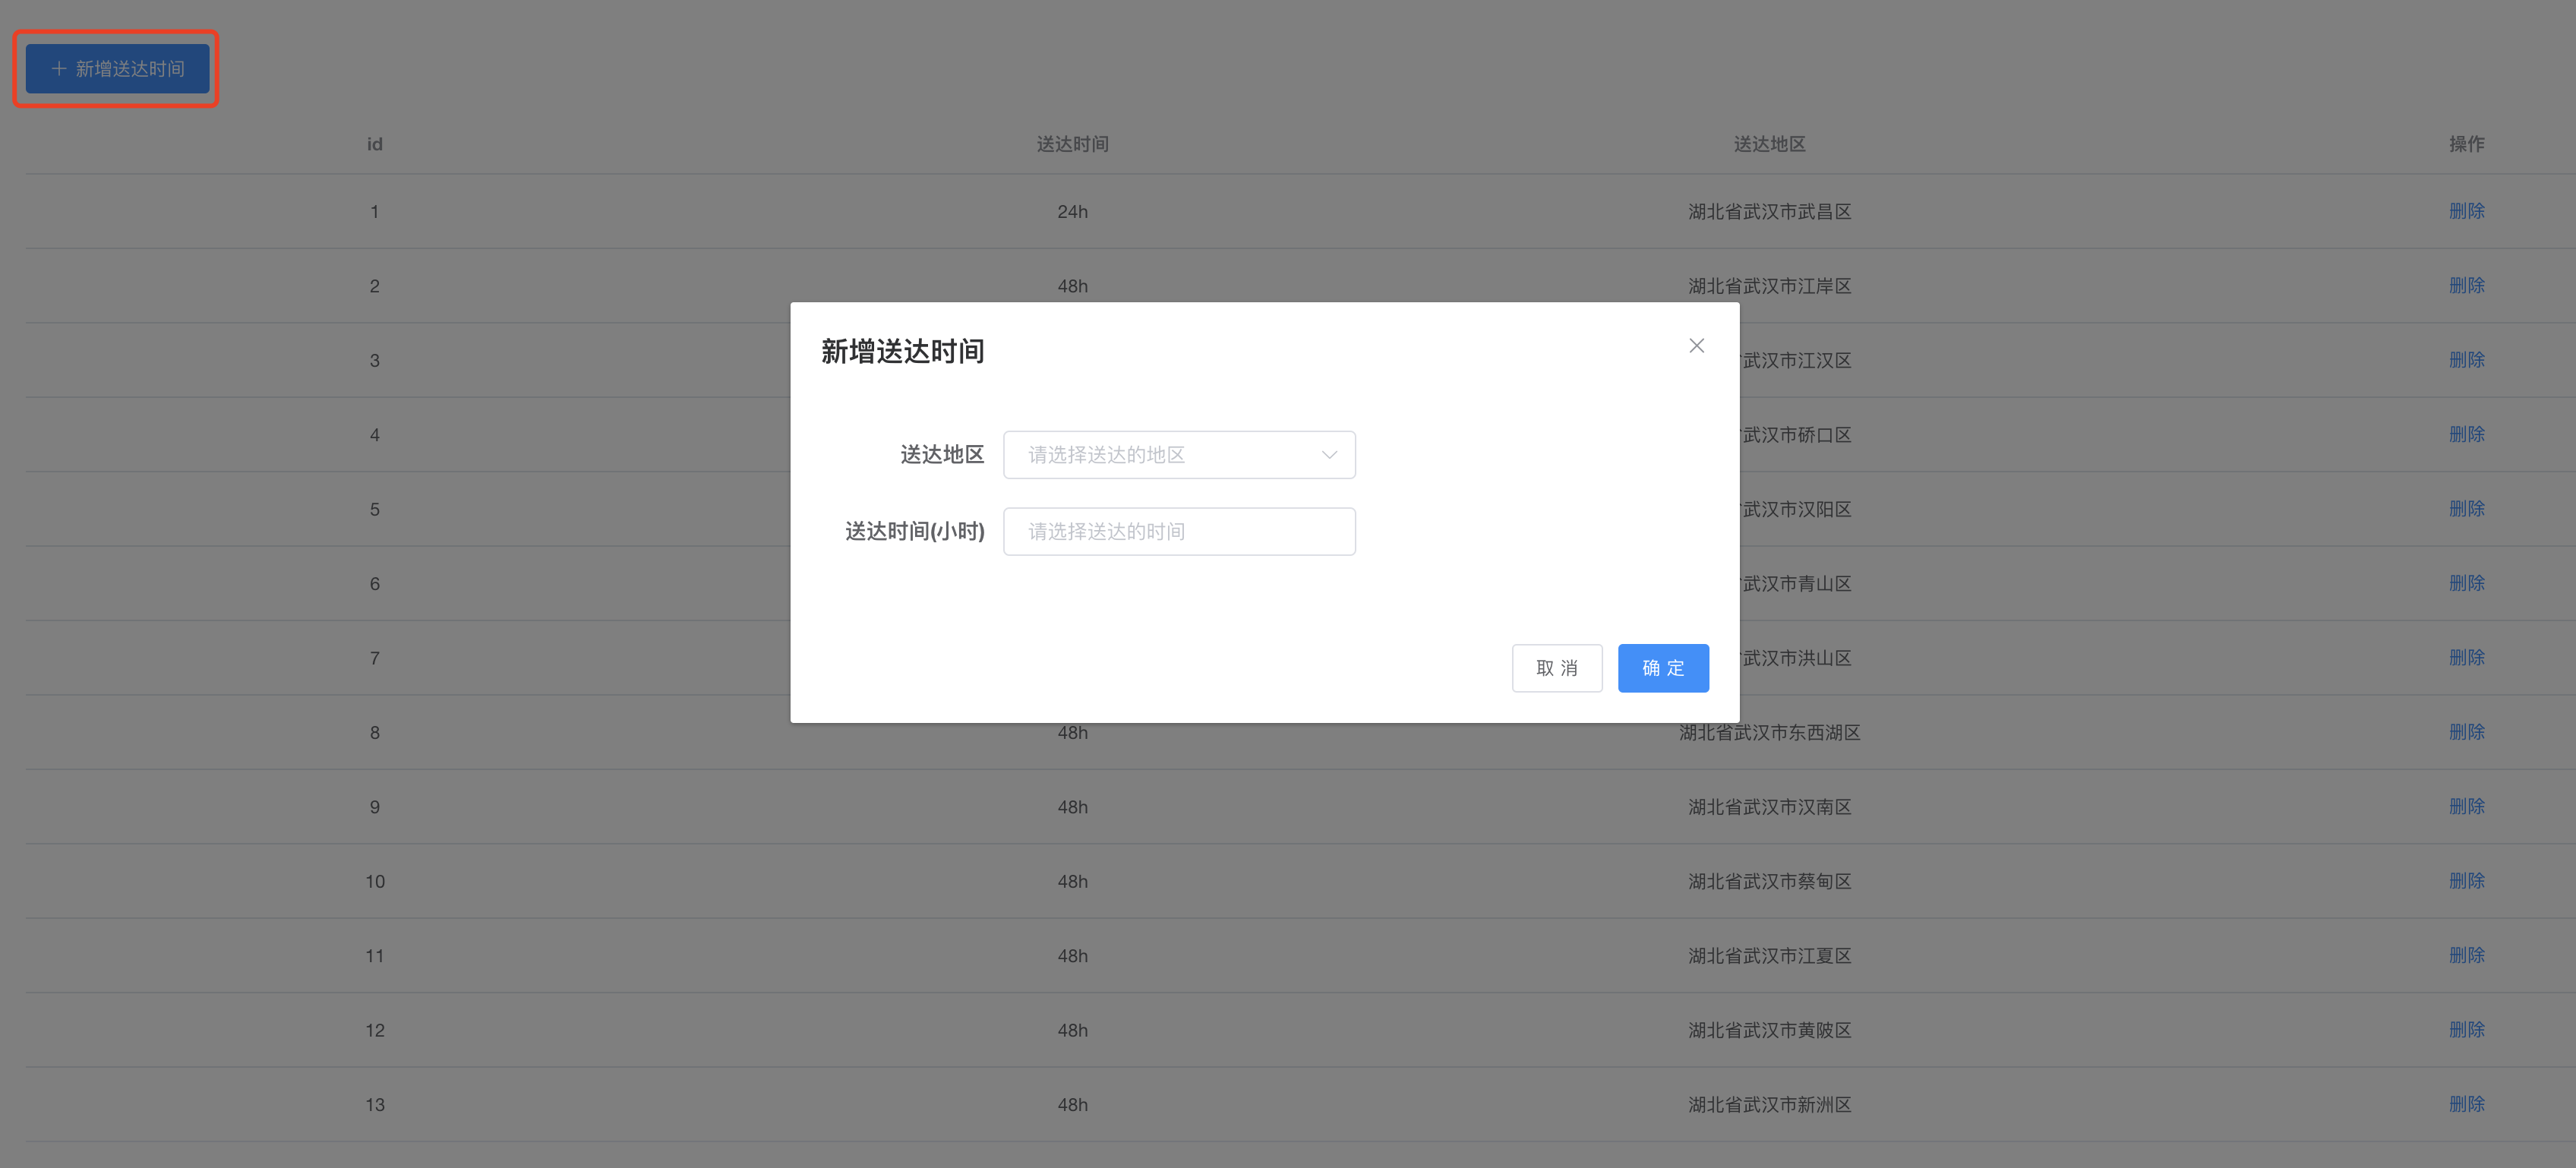Click the 确定 button to confirm
The height and width of the screenshot is (1168, 2576).
click(1663, 667)
